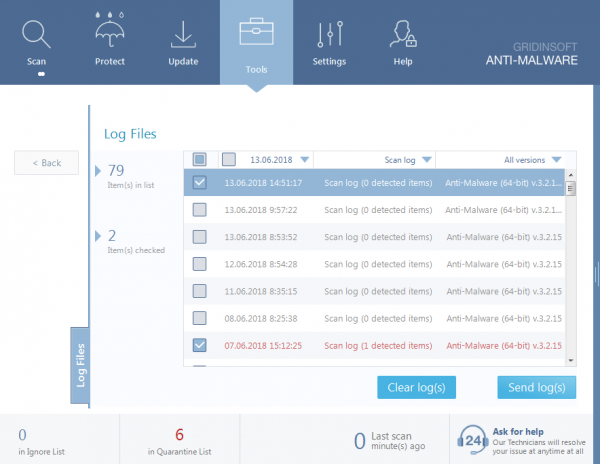Image resolution: width=600 pixels, height=464 pixels.
Task: Select the 13.06.2018 14:51:17 timestamp
Action: coord(263,183)
